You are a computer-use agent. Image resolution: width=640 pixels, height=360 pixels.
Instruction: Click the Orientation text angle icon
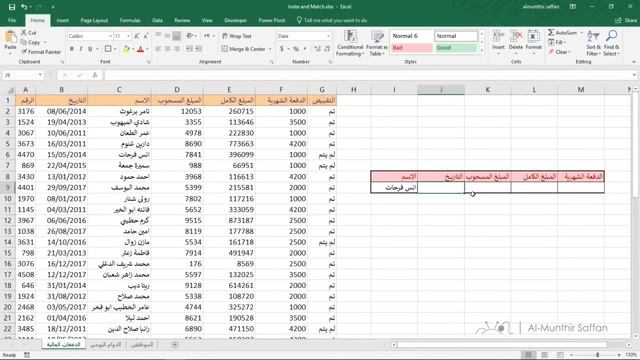pos(190,36)
